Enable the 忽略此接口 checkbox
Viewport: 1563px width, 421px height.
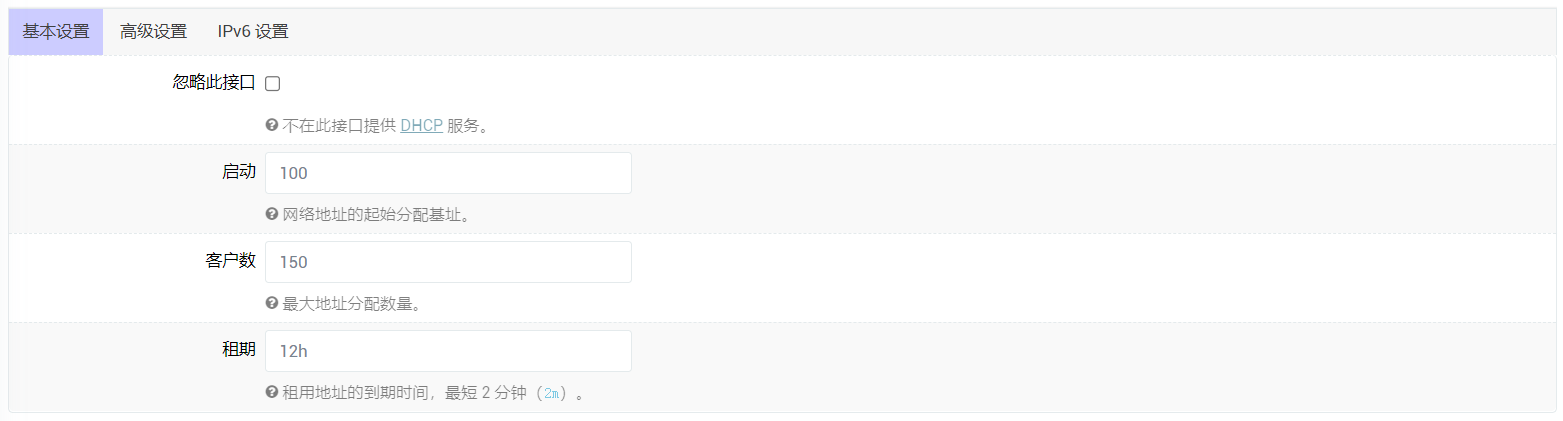click(x=272, y=84)
